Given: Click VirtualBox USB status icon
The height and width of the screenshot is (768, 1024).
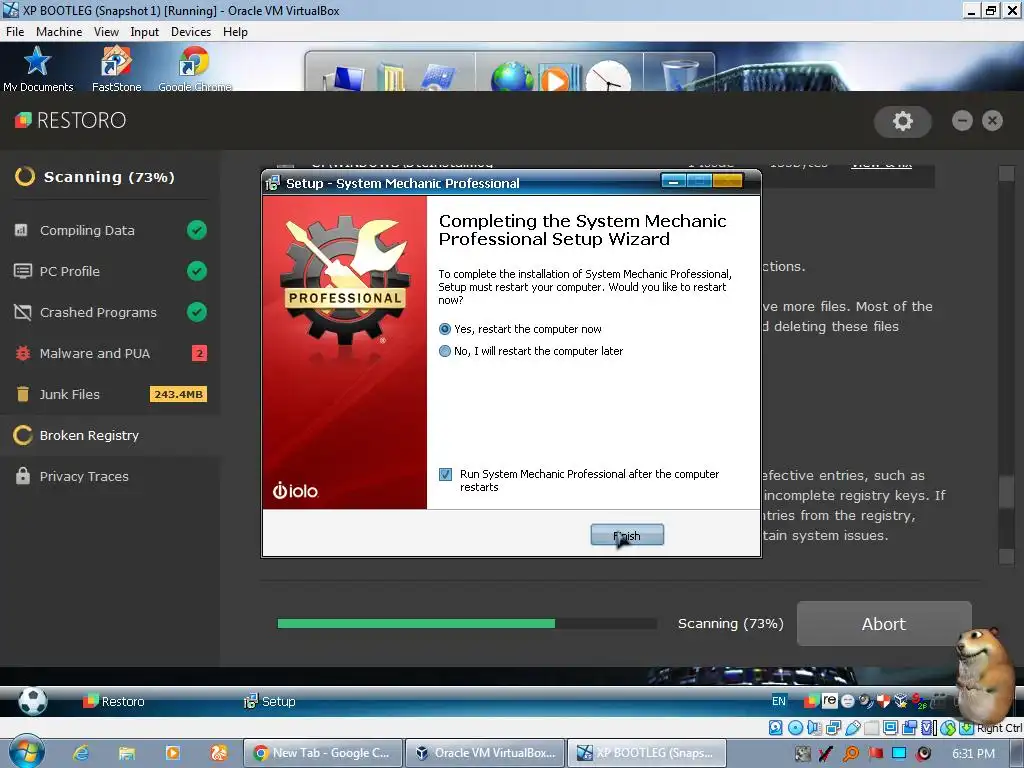Looking at the screenshot, I should click(x=853, y=728).
